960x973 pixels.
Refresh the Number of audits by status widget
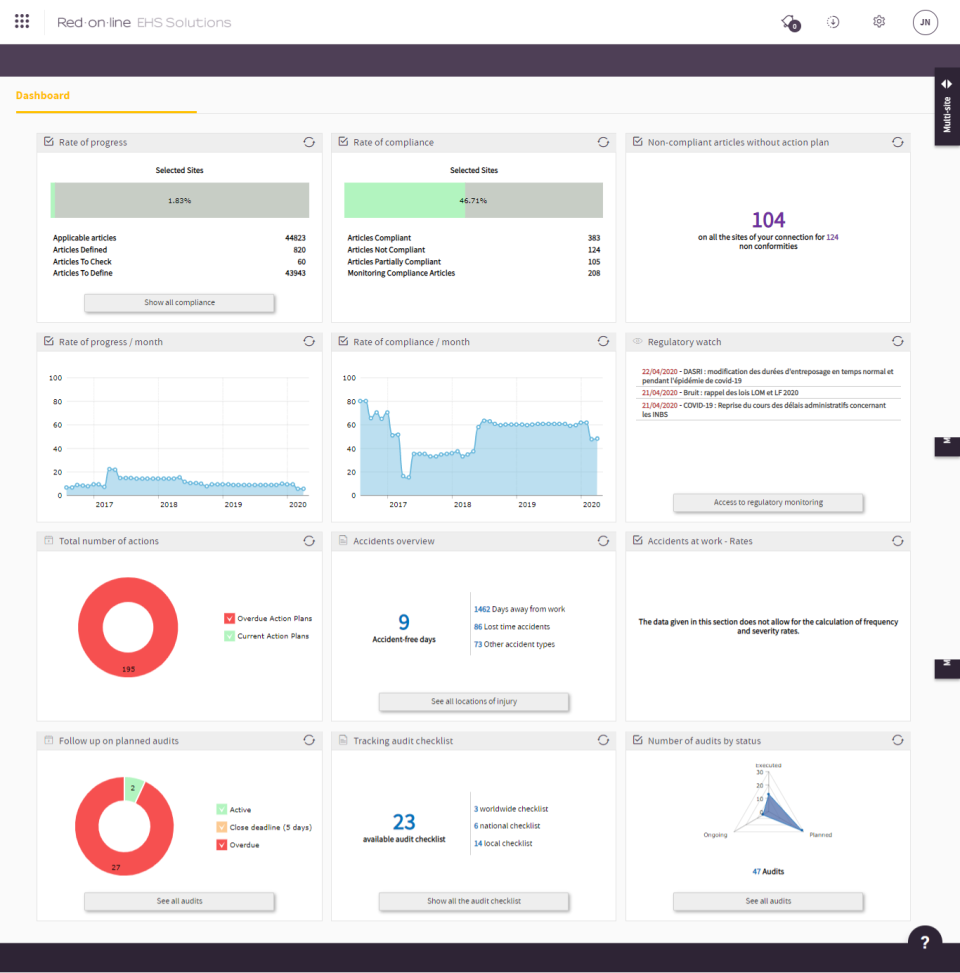(x=898, y=740)
